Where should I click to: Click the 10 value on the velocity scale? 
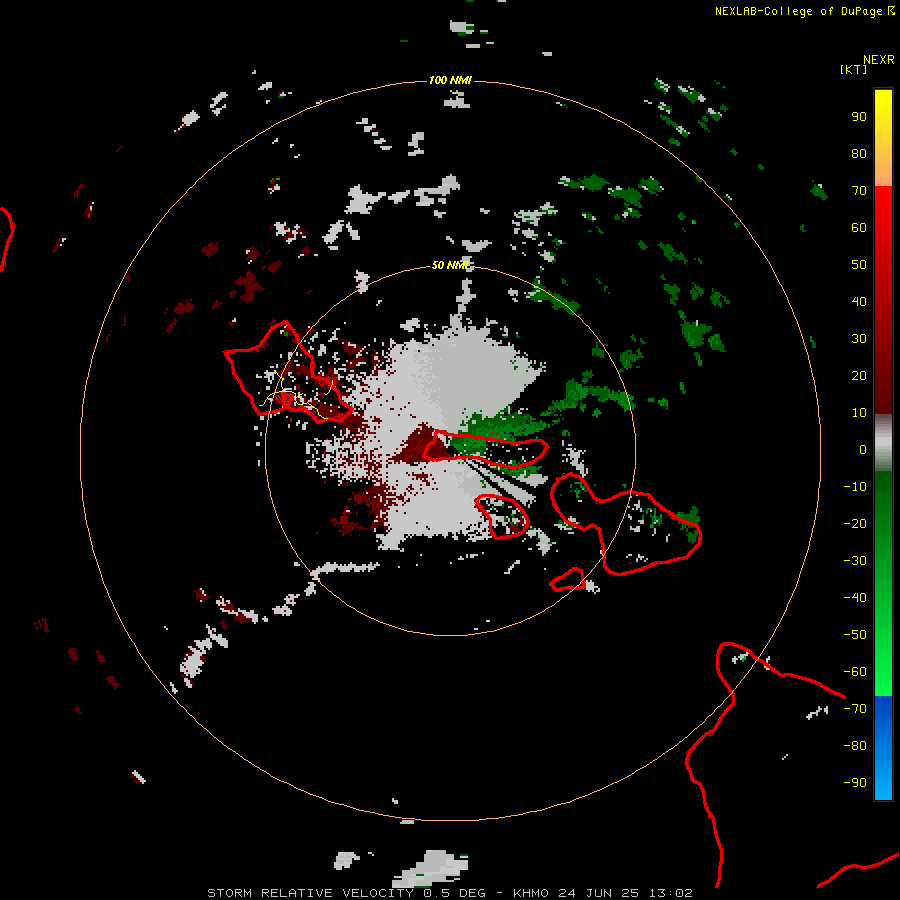(859, 413)
